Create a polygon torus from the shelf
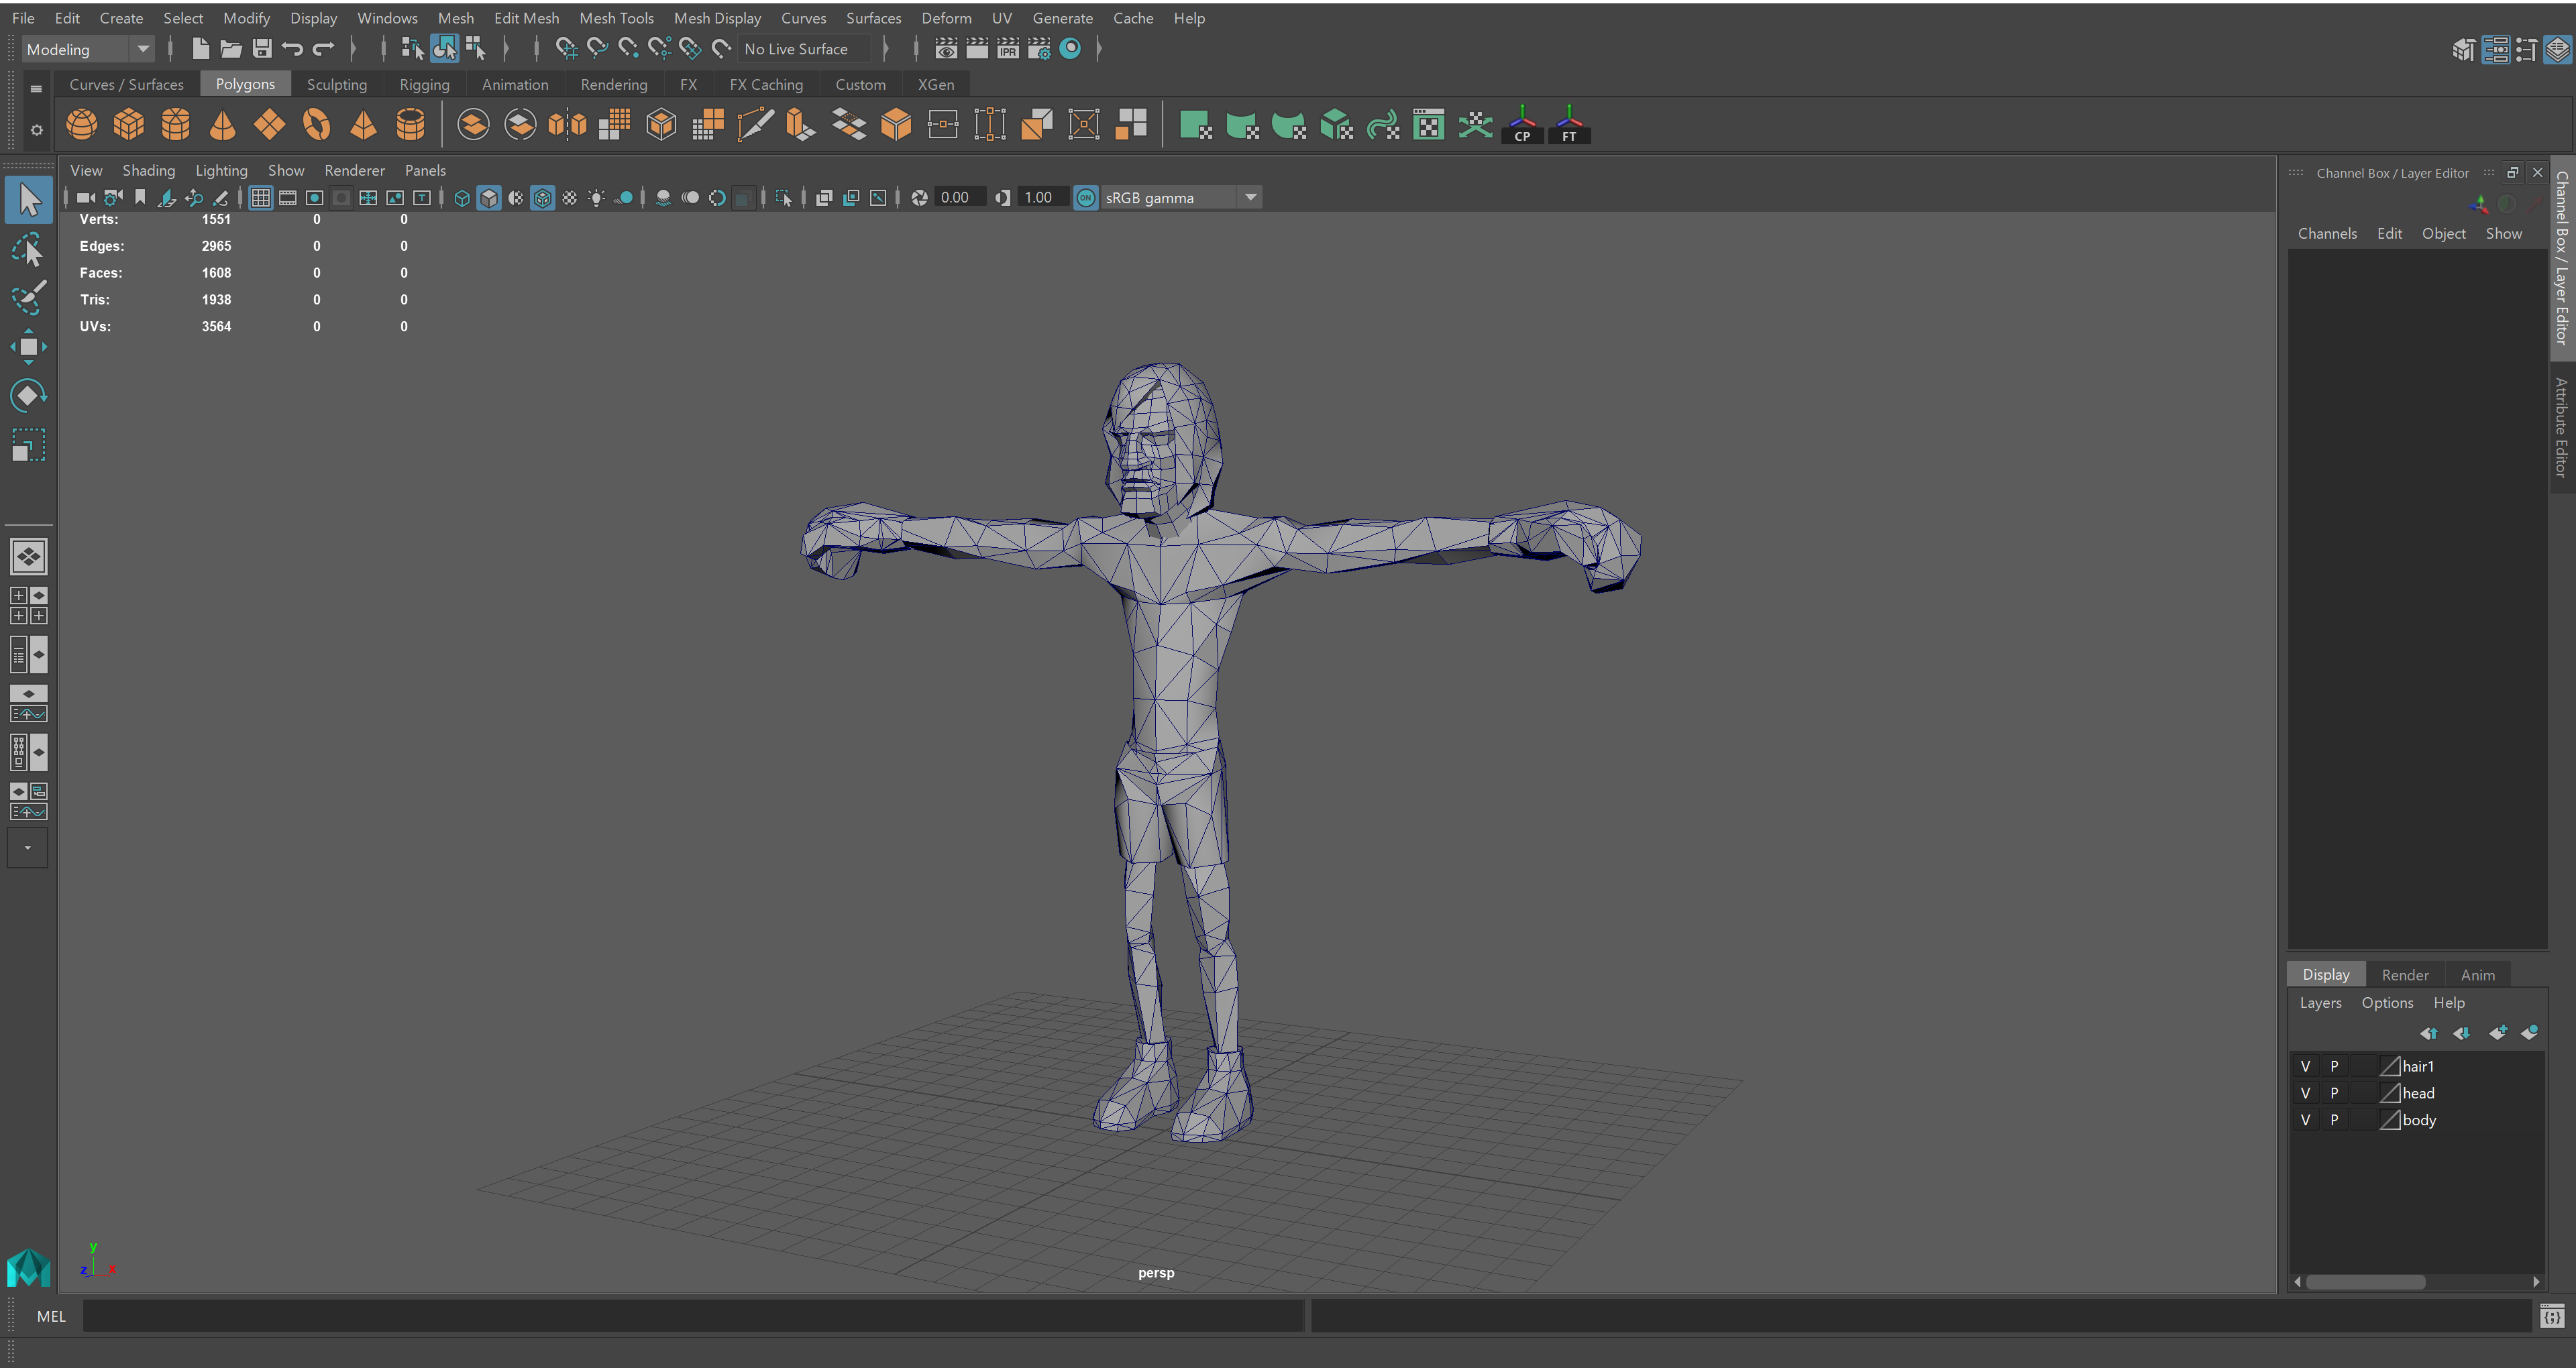2576x1368 pixels. 316,125
